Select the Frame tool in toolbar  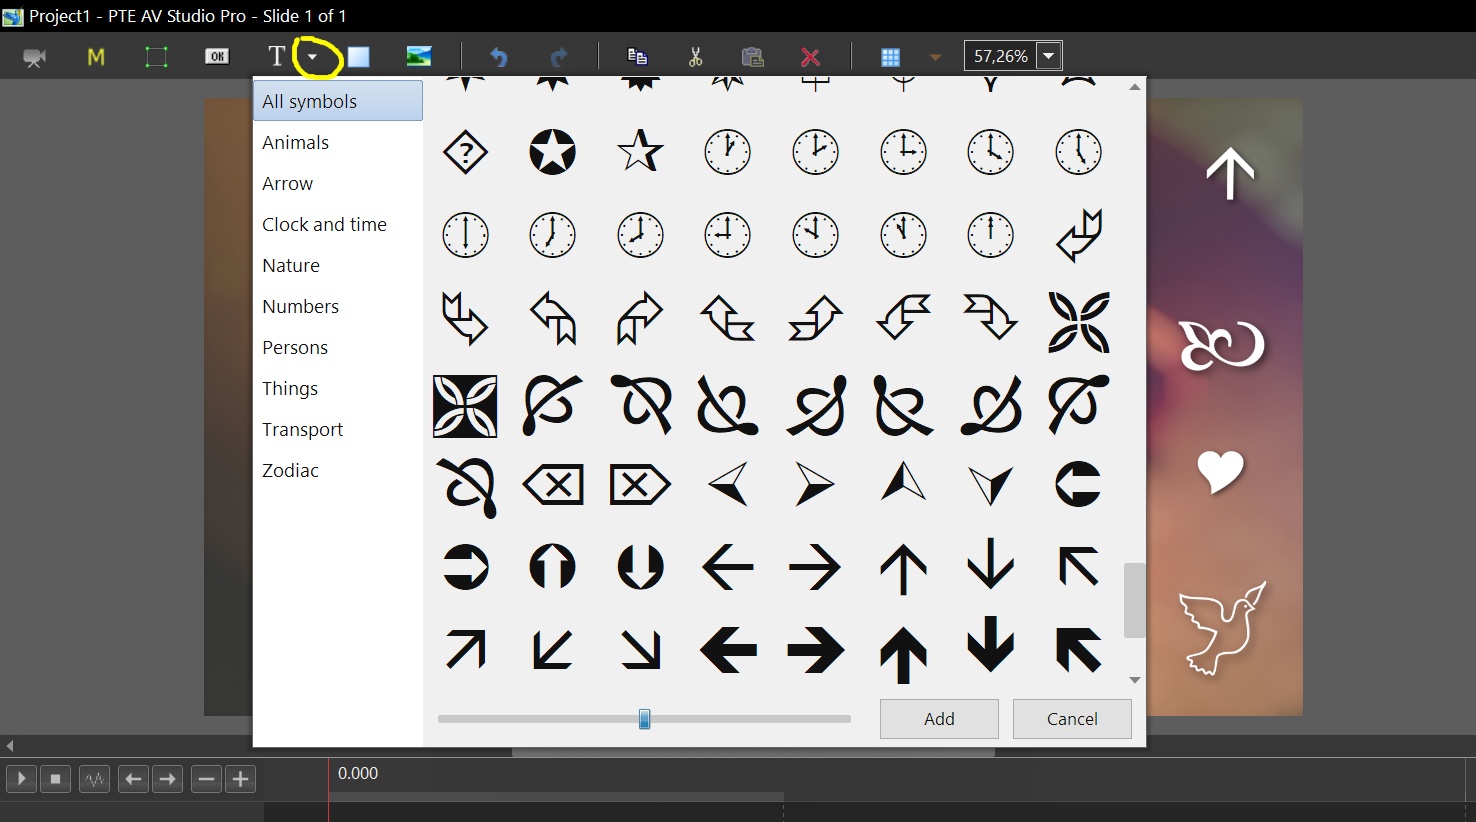[x=156, y=57]
